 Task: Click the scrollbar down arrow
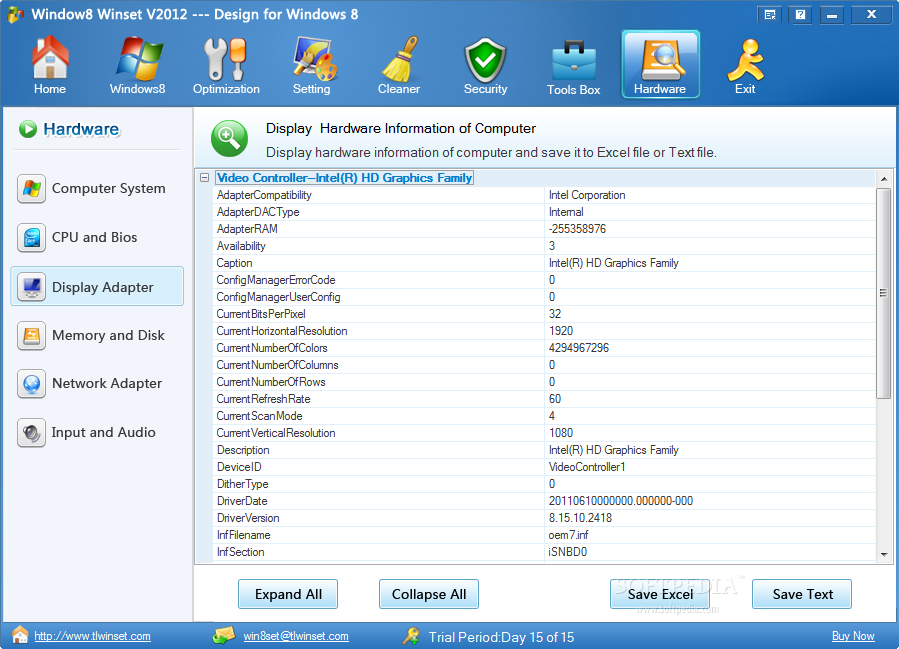click(884, 554)
